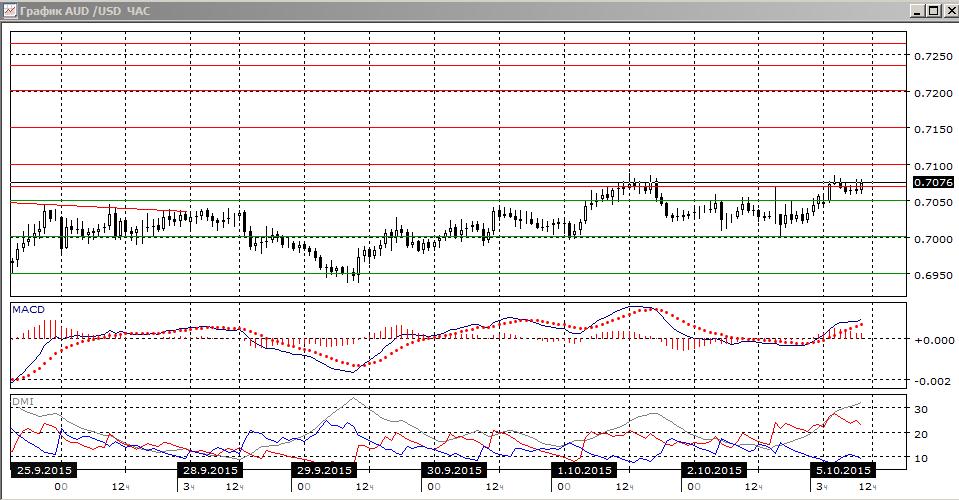Select the 2.10.2015 date marker

[714, 470]
